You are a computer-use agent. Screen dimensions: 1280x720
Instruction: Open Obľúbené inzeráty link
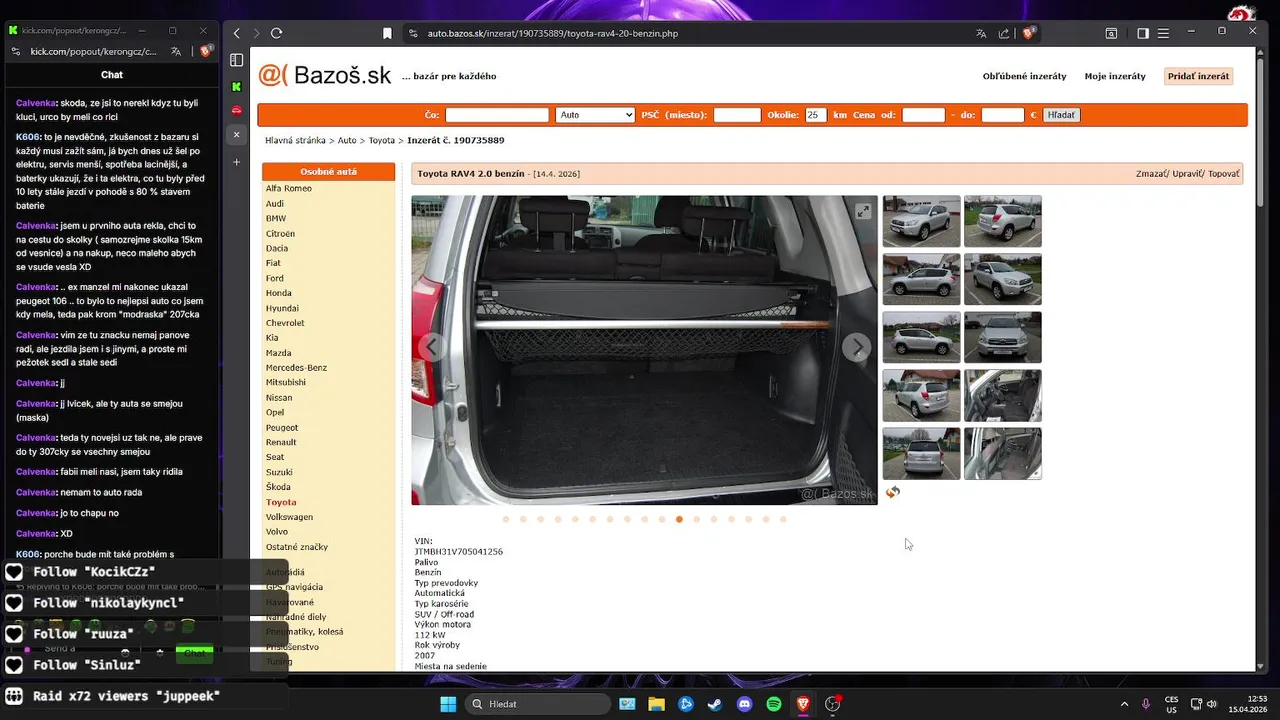tap(1024, 76)
